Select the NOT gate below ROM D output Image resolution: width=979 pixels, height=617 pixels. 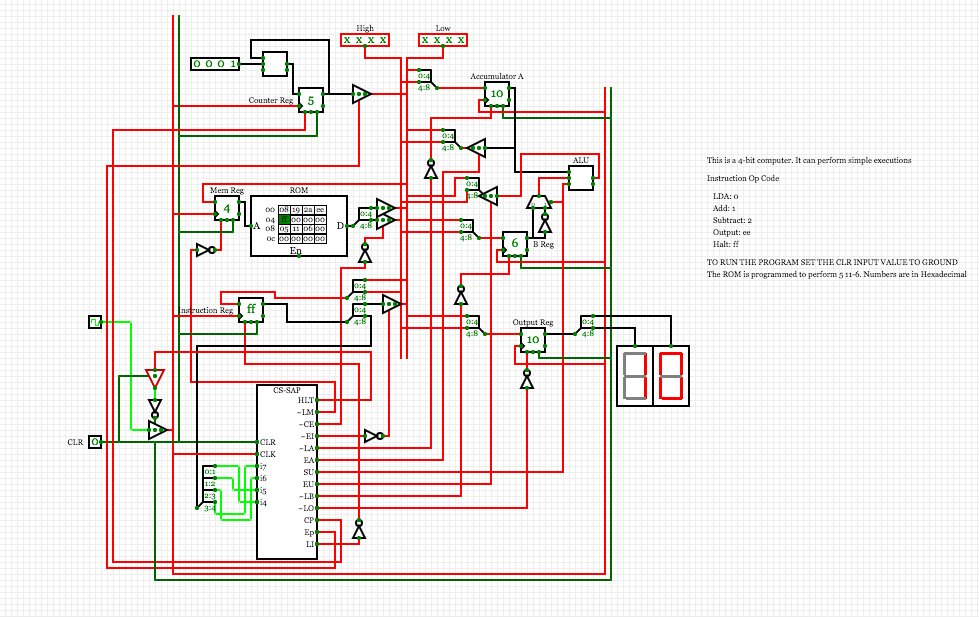click(365, 253)
